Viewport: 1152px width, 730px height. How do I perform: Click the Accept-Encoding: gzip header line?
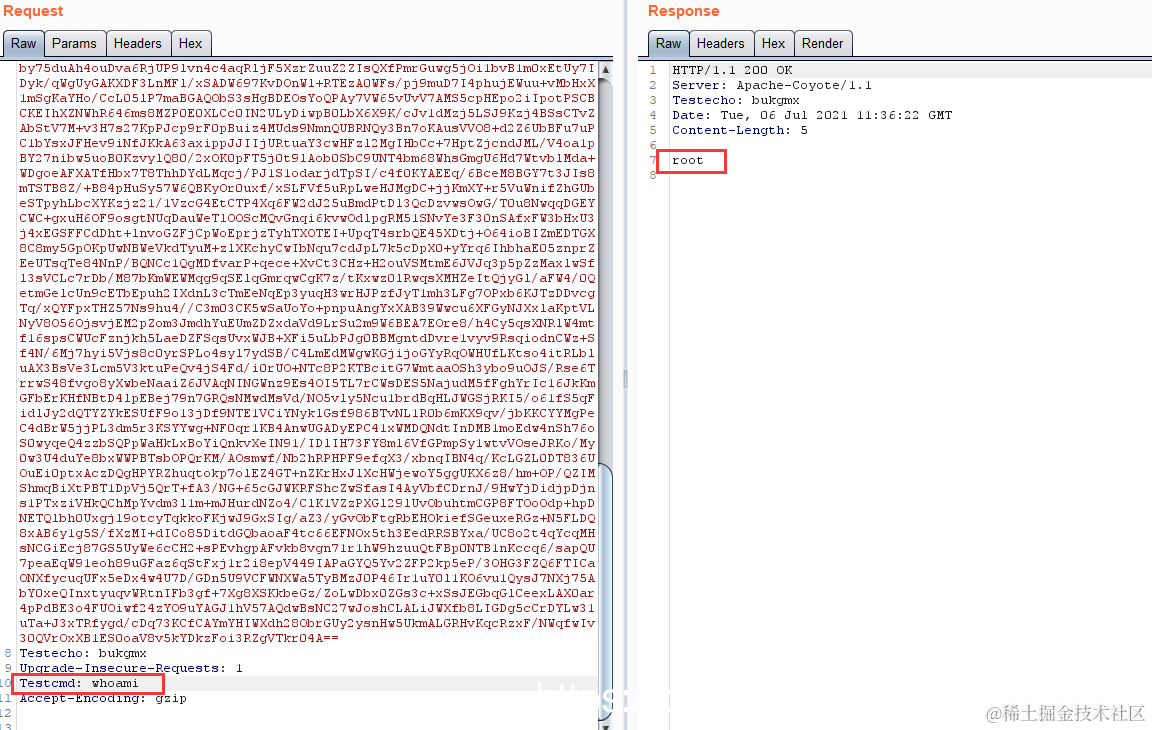pyautogui.click(x=103, y=698)
